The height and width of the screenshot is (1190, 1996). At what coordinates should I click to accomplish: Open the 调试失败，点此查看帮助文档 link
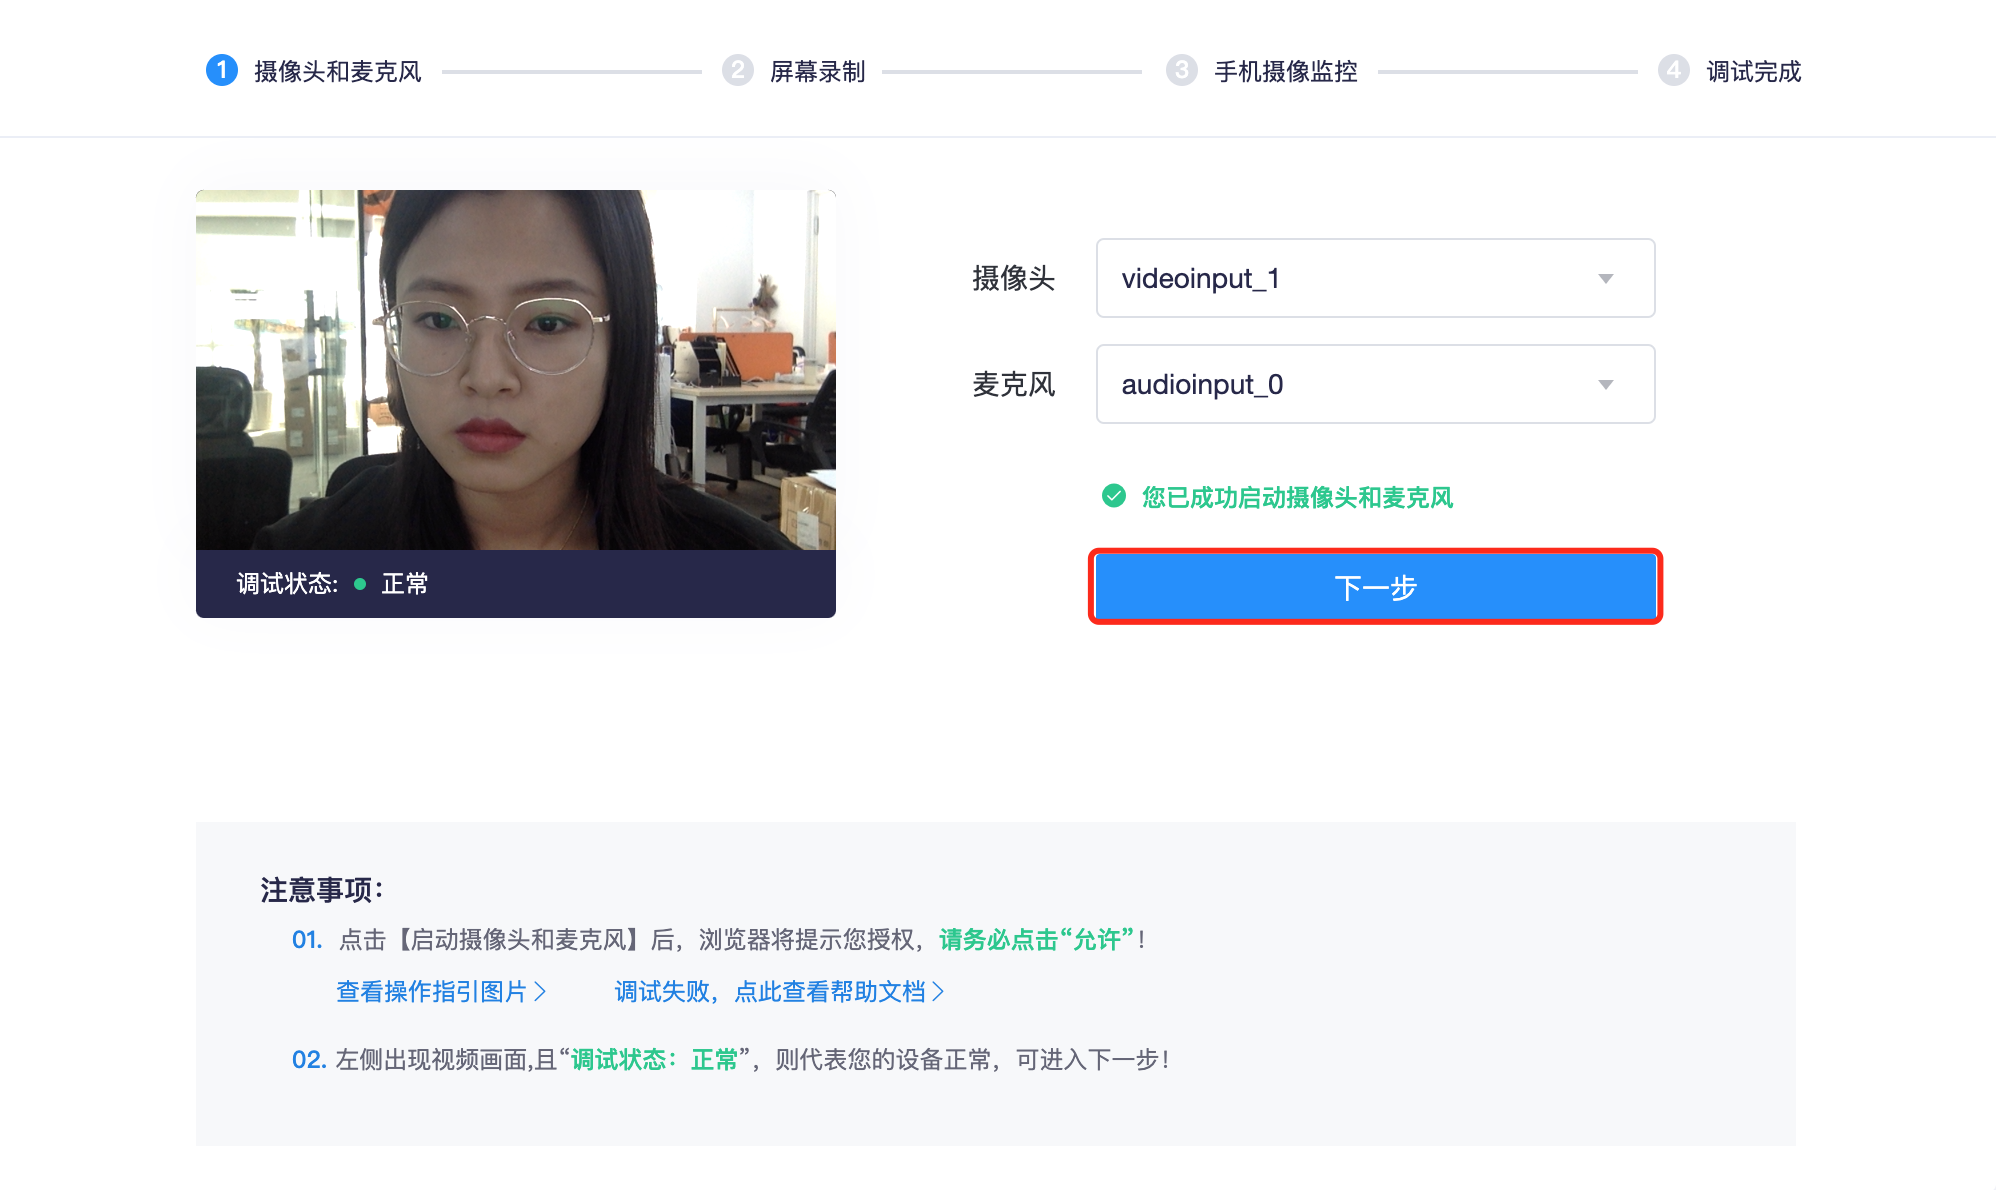point(770,991)
